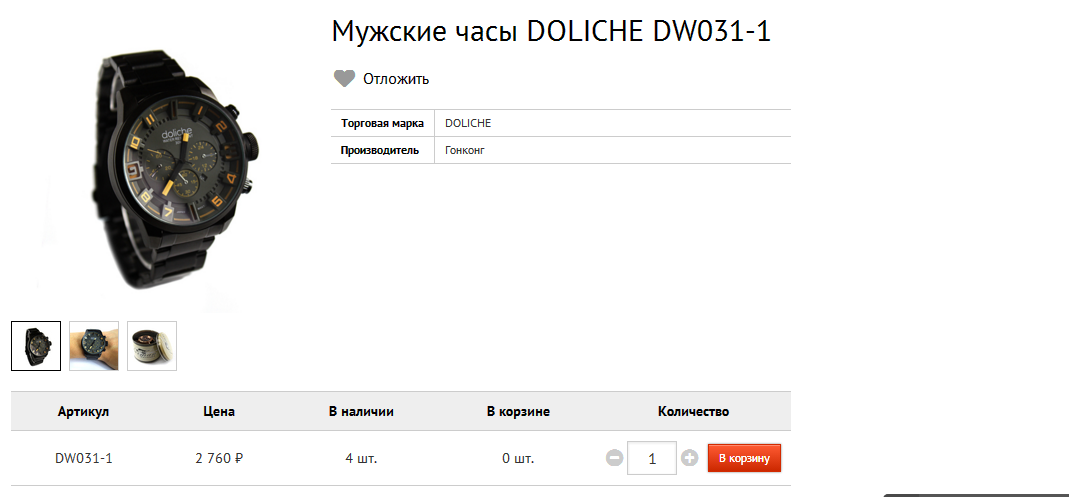Image resolution: width=1069 pixels, height=497 pixels.
Task: Click the 'Отложить' link
Action: pyautogui.click(x=396, y=78)
